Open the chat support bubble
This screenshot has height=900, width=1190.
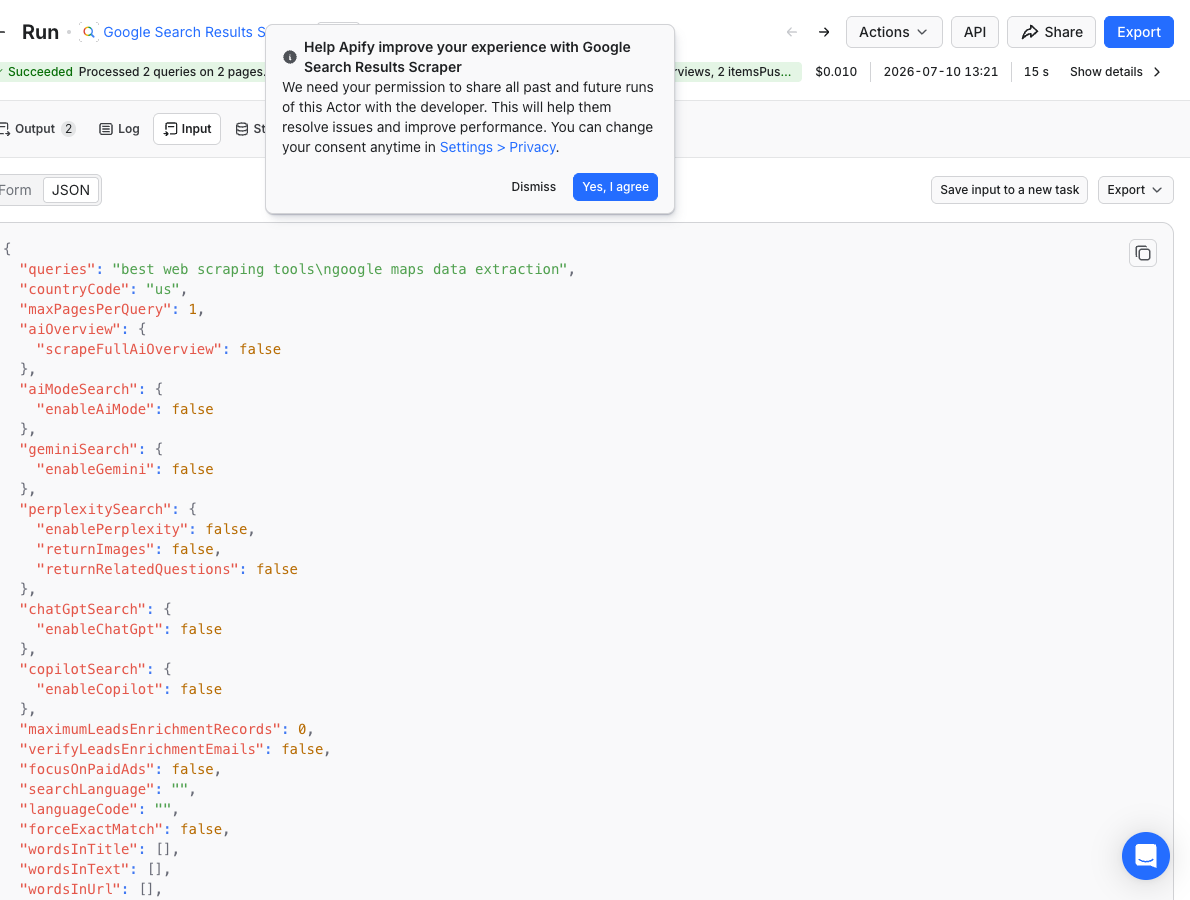(x=1145, y=855)
